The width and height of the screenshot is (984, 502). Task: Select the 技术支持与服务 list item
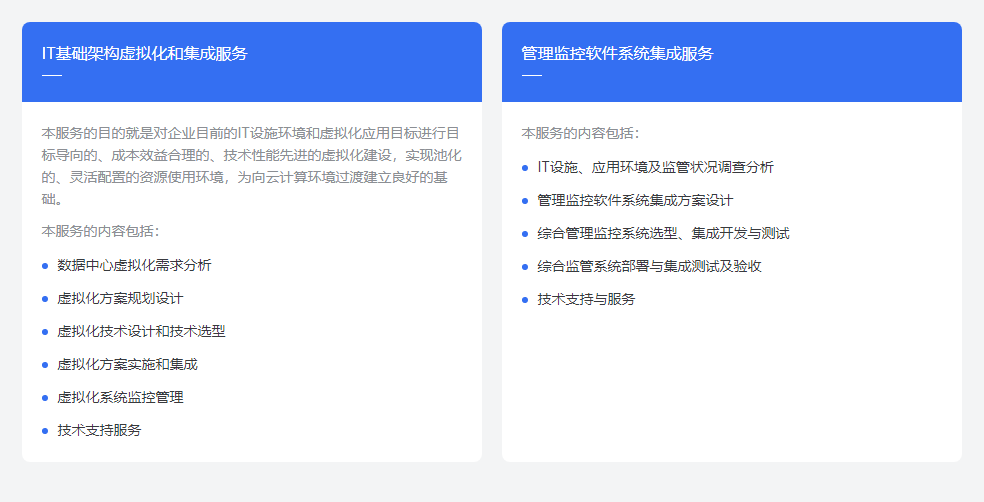pyautogui.click(x=586, y=299)
